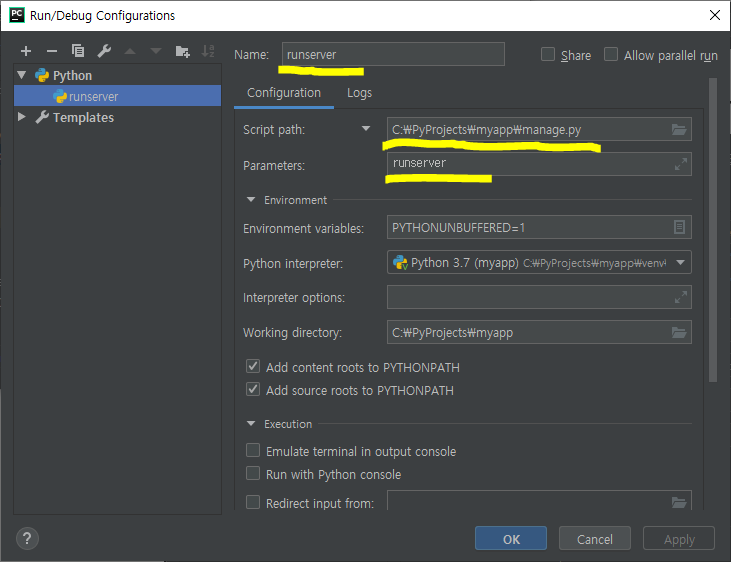Enable Run with Python console

tap(253, 473)
